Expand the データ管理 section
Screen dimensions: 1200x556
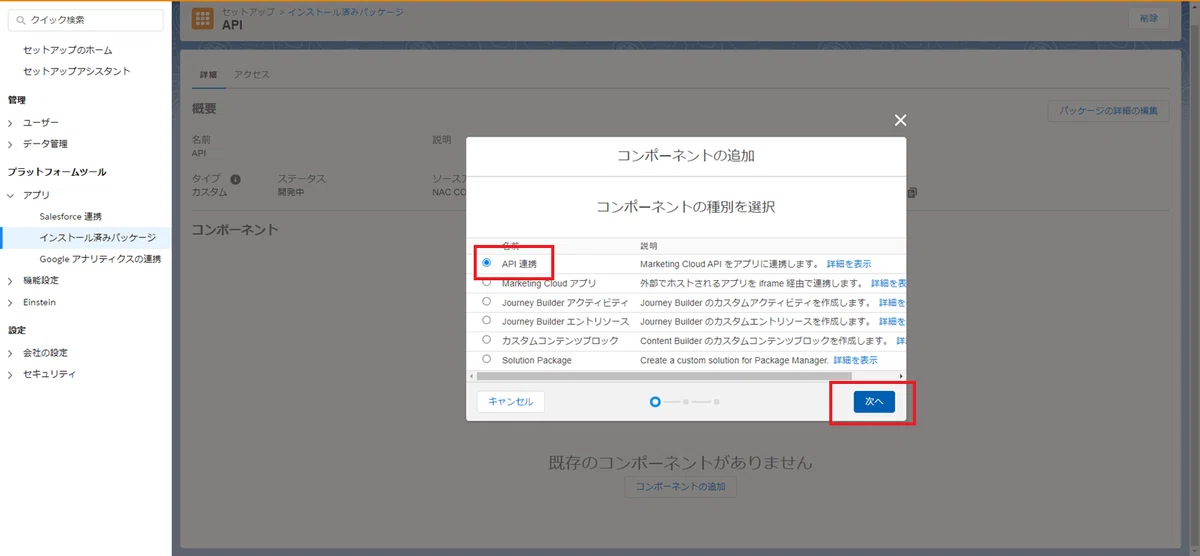[x=10, y=144]
